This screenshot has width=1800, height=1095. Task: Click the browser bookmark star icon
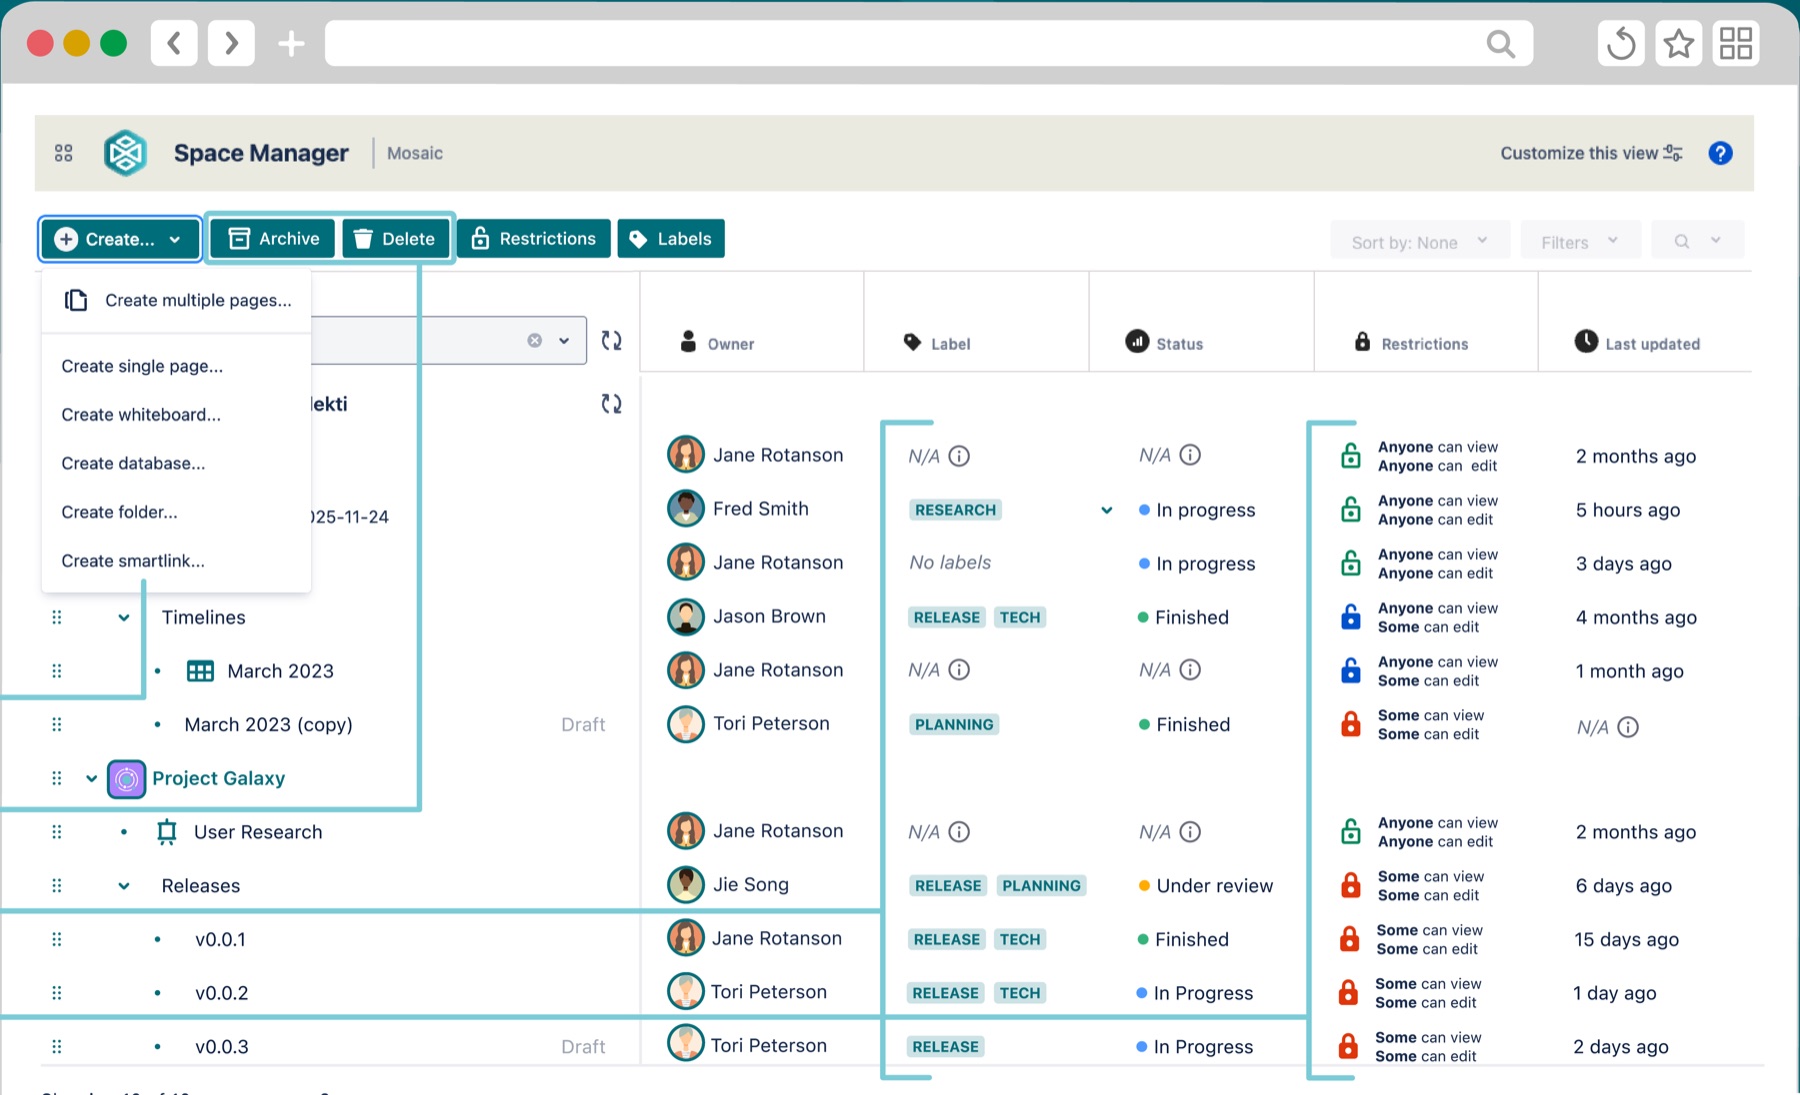pyautogui.click(x=1678, y=43)
